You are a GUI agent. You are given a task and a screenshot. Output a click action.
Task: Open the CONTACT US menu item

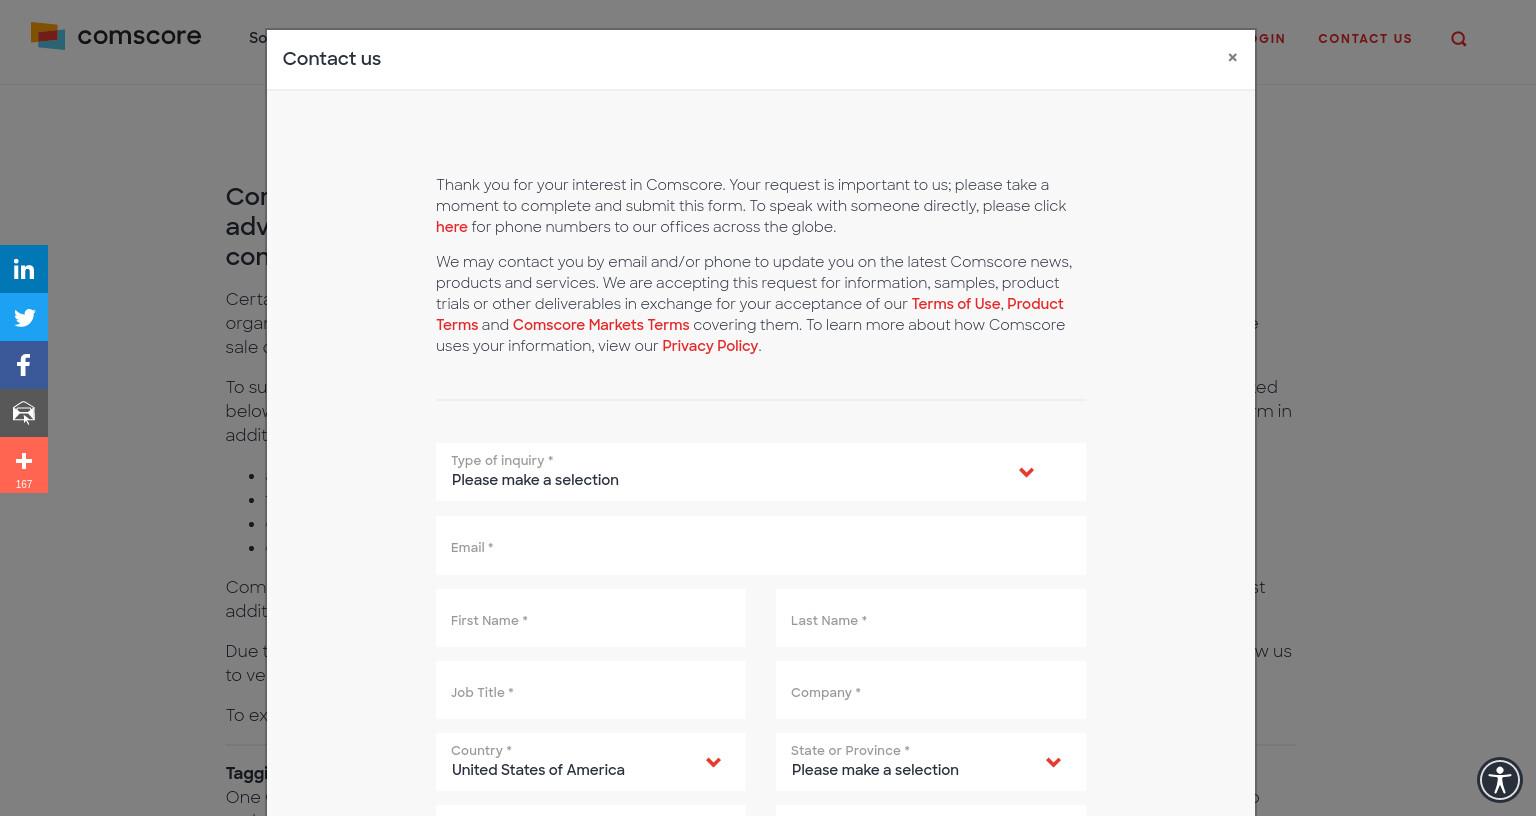(x=1365, y=39)
